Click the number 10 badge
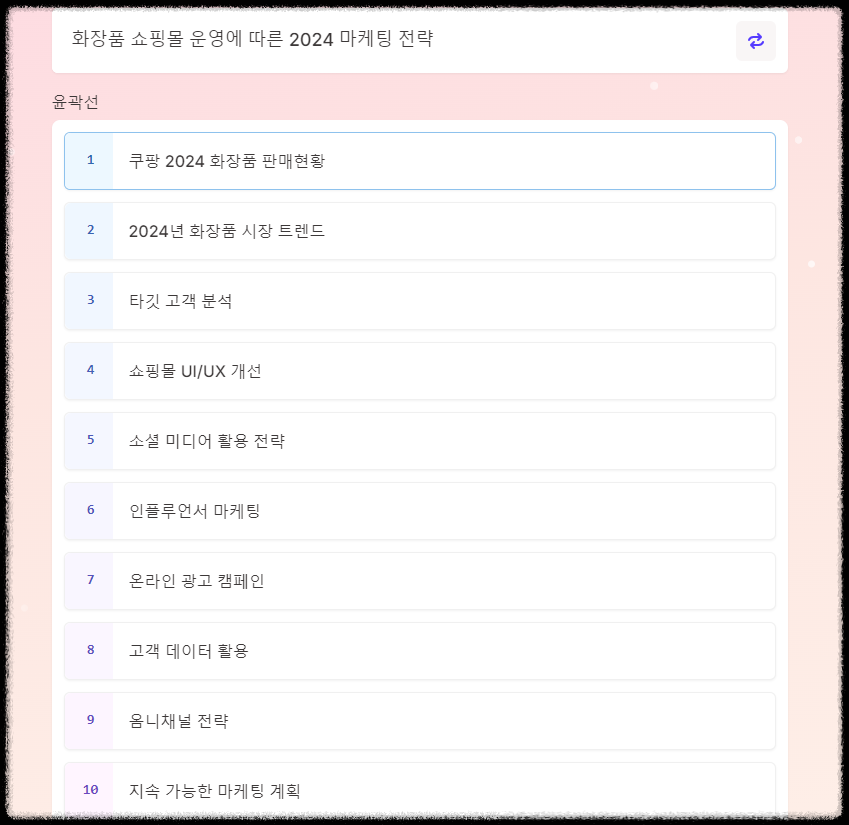Screen dimensions: 849x825 (90, 790)
